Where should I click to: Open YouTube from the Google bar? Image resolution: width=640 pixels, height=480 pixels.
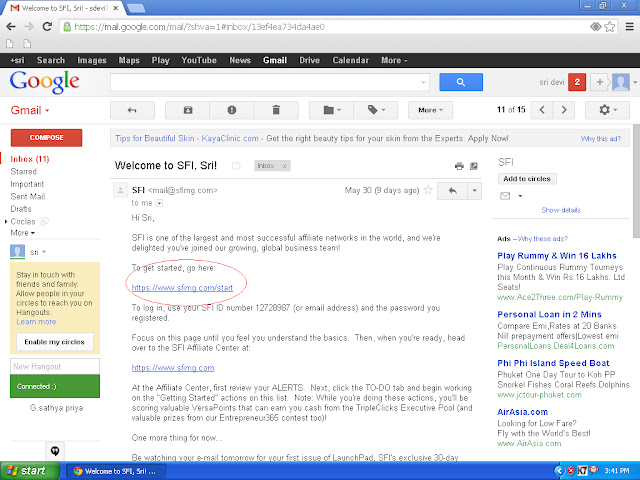pos(199,60)
